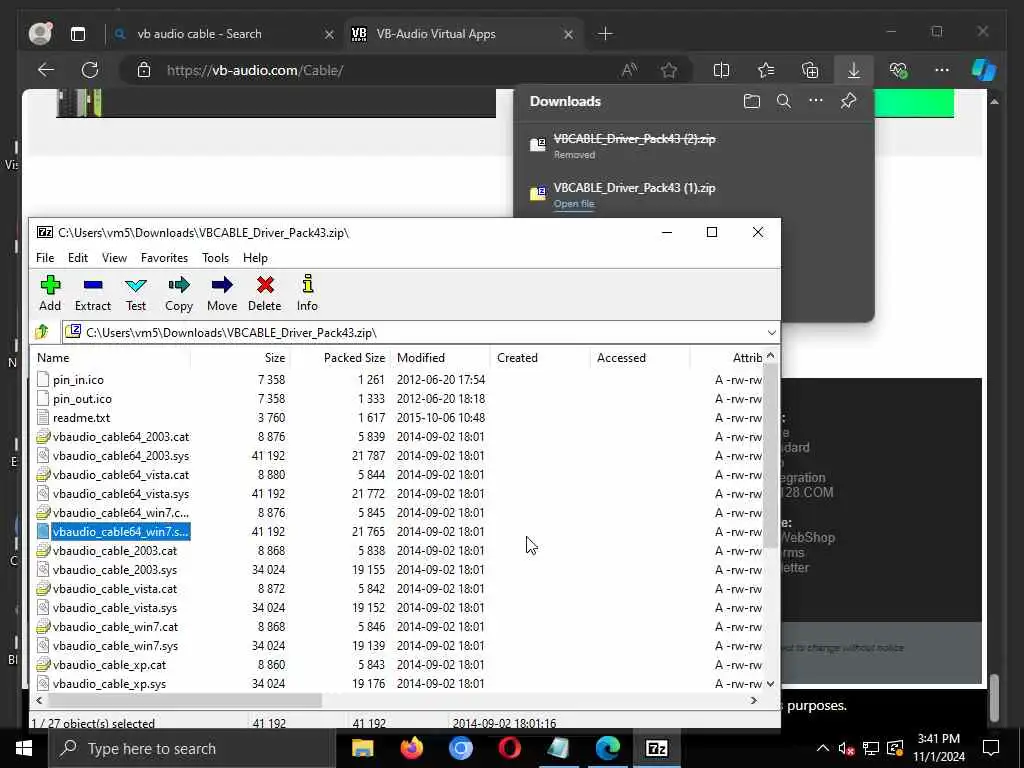Open Edge Favorites list icon
This screenshot has height=768, width=1024.
click(765, 70)
